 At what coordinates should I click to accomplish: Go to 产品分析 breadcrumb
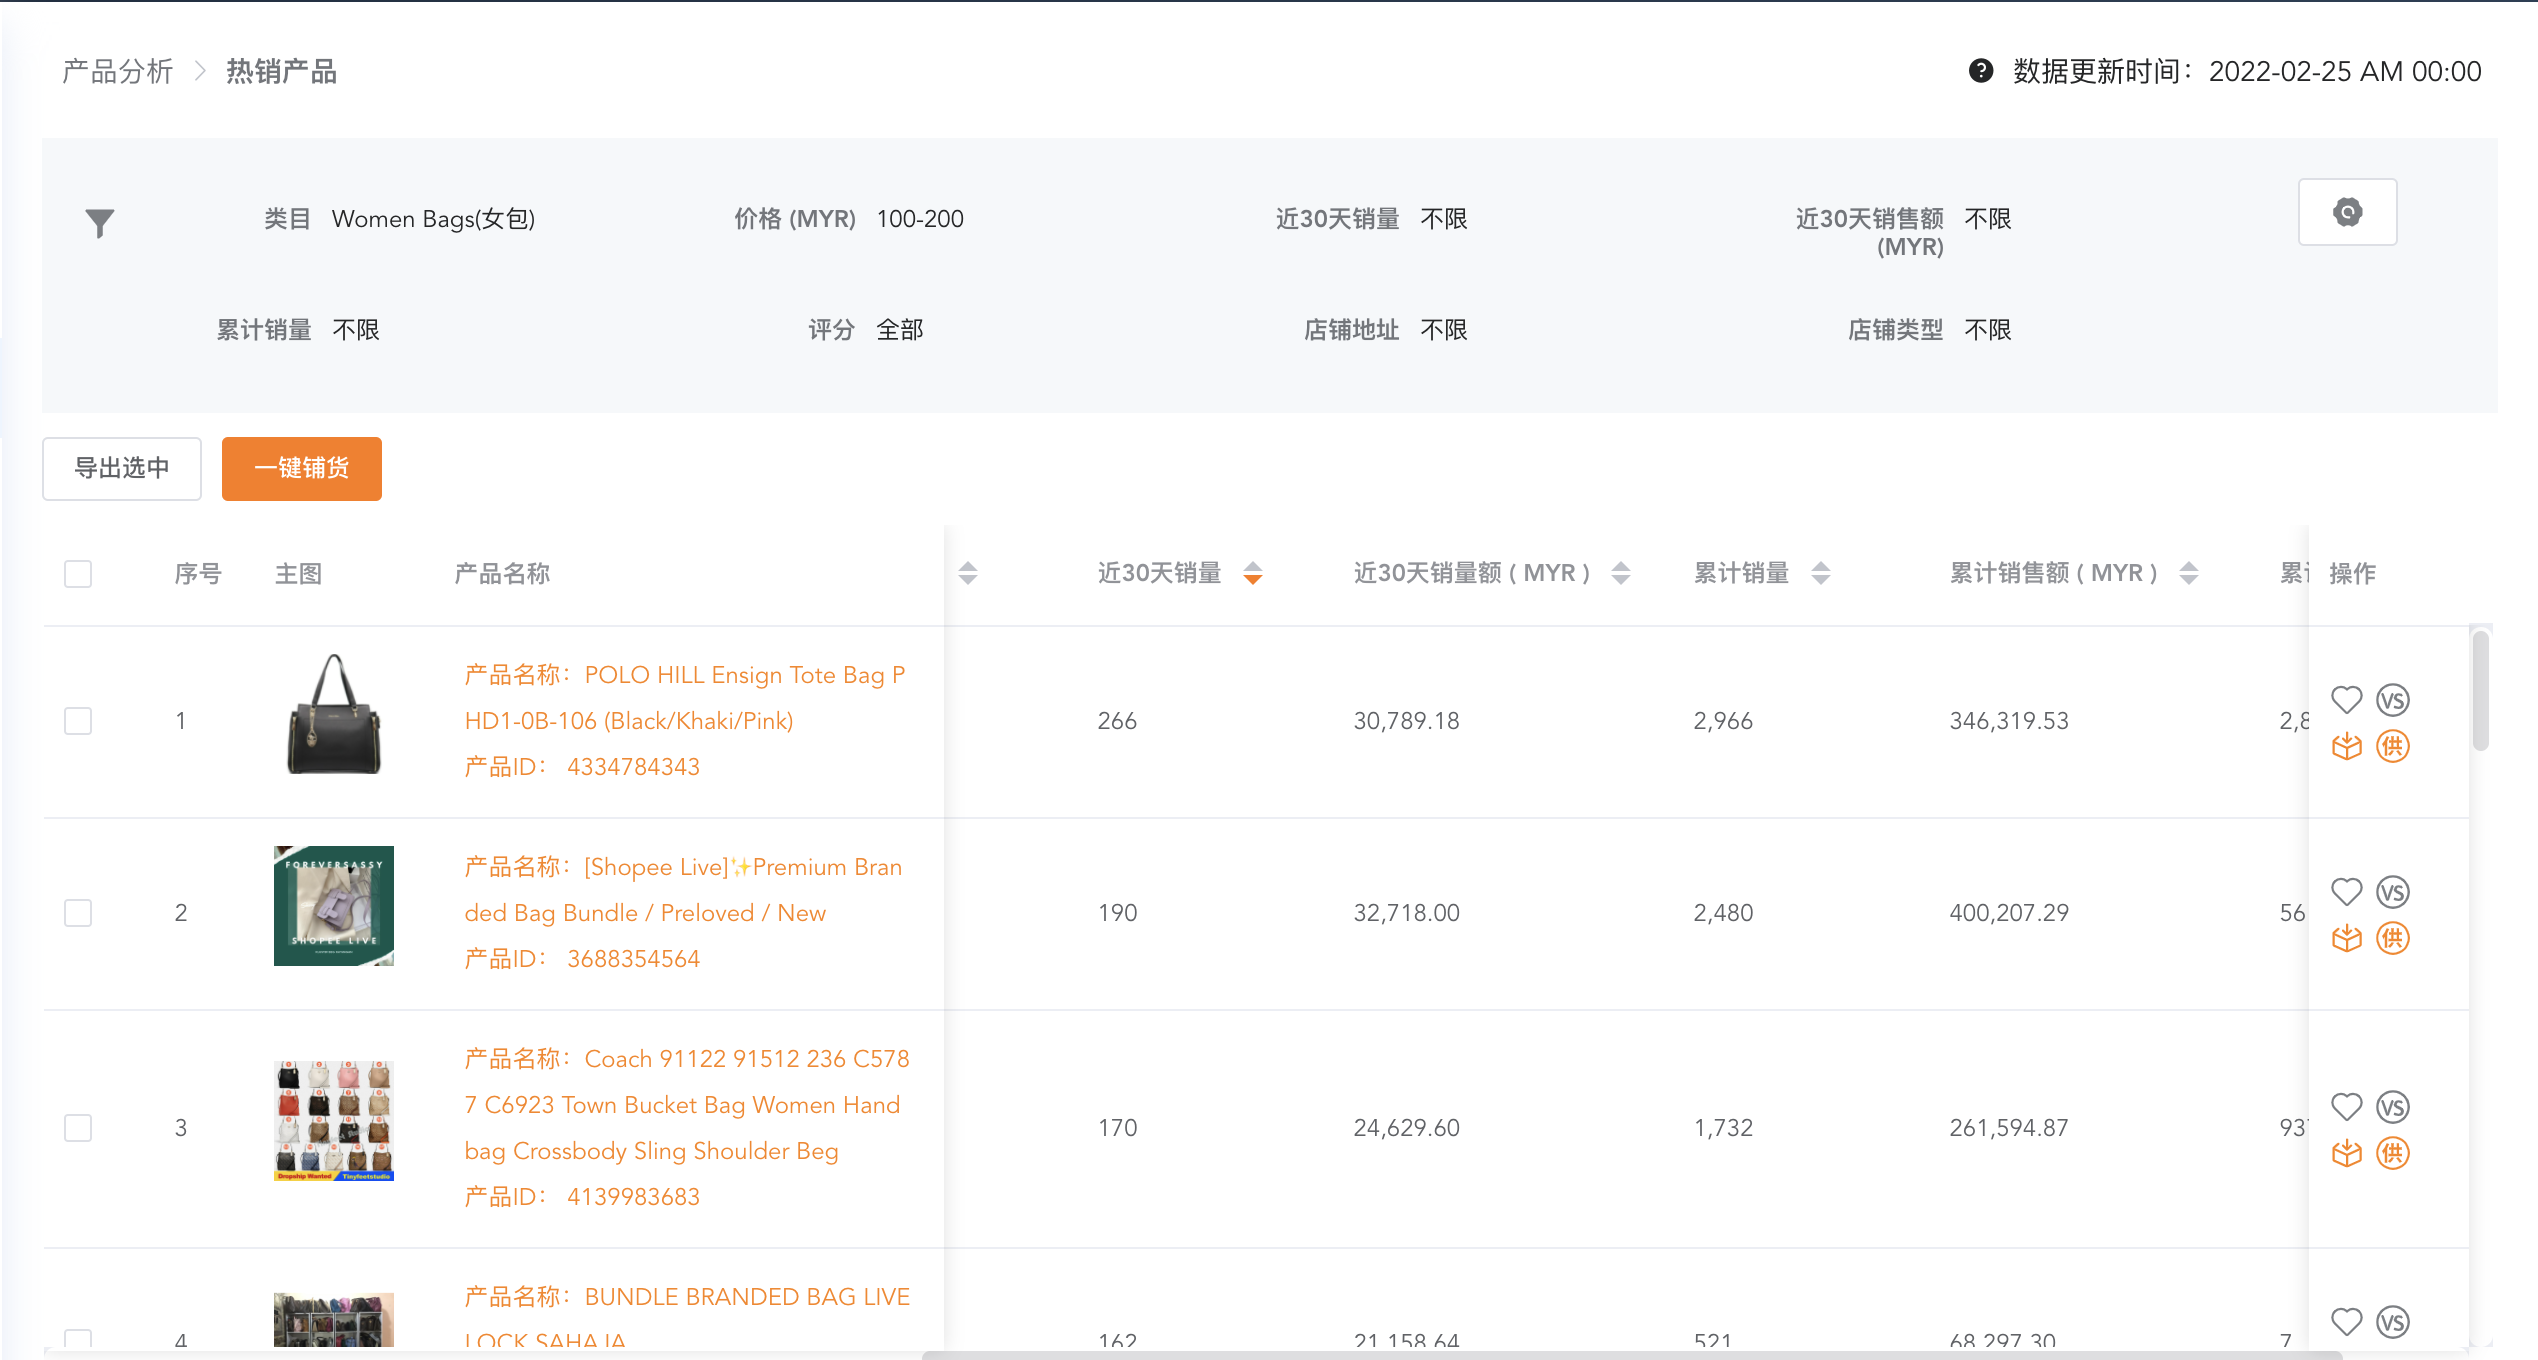118,71
